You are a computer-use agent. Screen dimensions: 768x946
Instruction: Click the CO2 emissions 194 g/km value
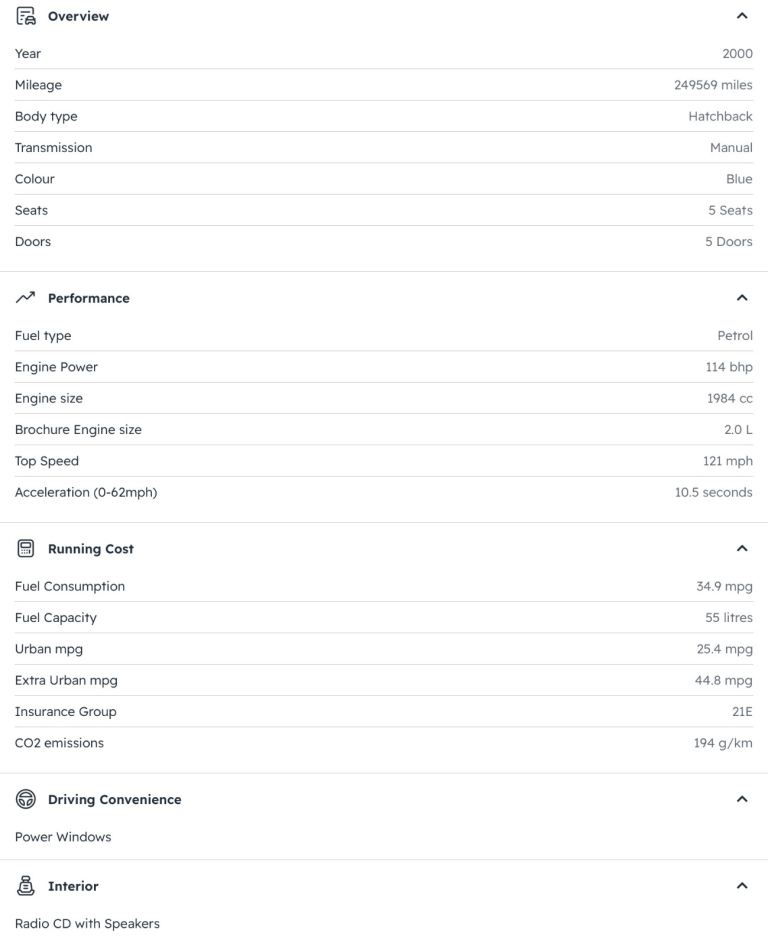[x=723, y=743]
